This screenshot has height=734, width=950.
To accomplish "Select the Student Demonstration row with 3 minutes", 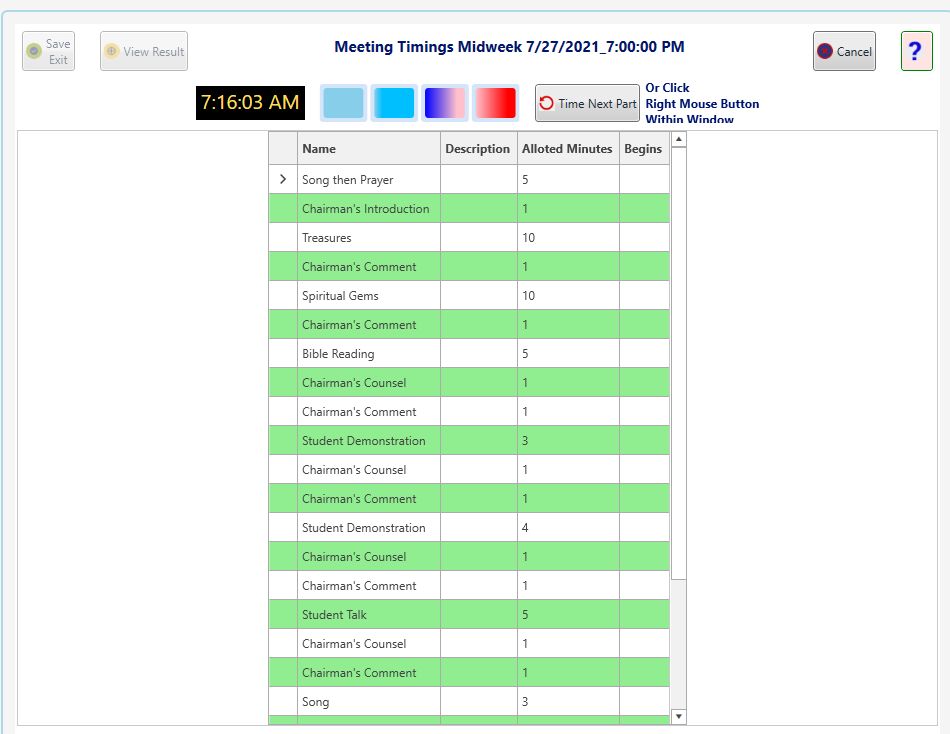I will (469, 441).
